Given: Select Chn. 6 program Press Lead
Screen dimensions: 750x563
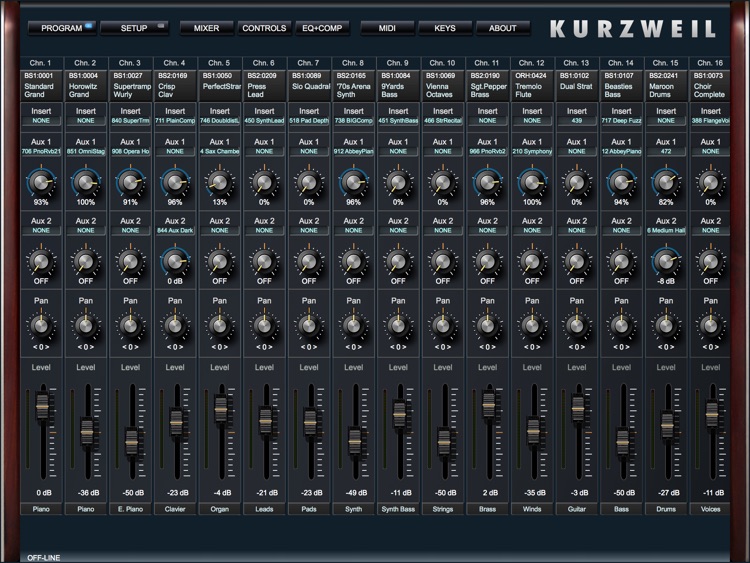Looking at the screenshot, I should pyautogui.click(x=264, y=86).
